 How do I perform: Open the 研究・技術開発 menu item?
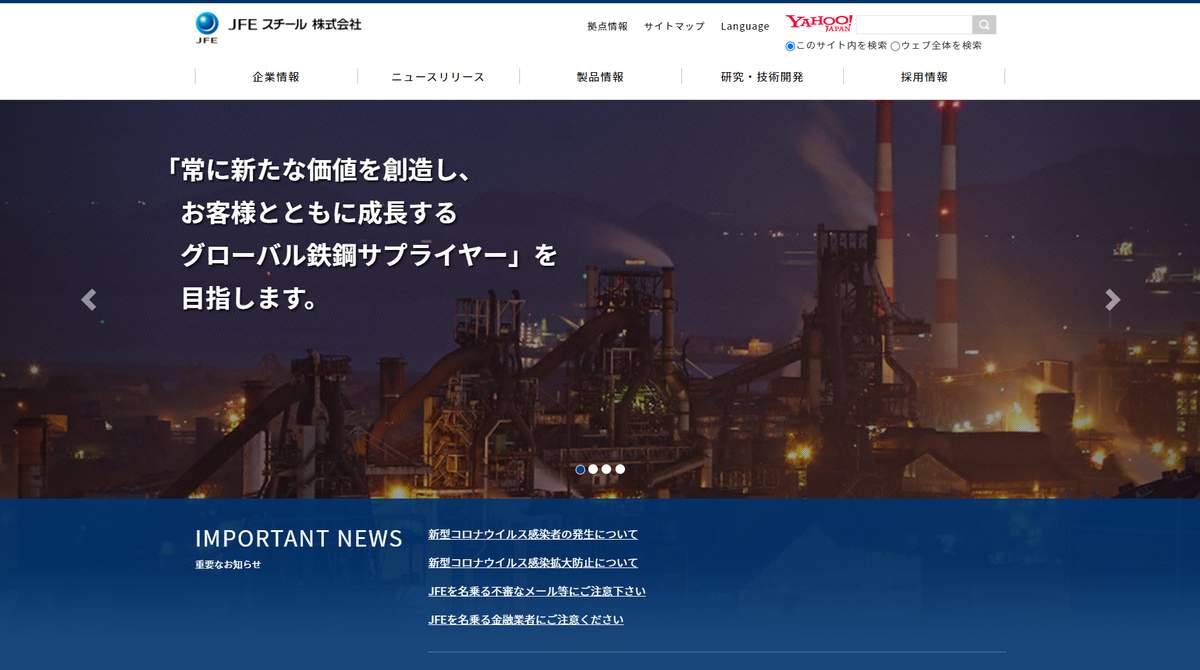762,77
